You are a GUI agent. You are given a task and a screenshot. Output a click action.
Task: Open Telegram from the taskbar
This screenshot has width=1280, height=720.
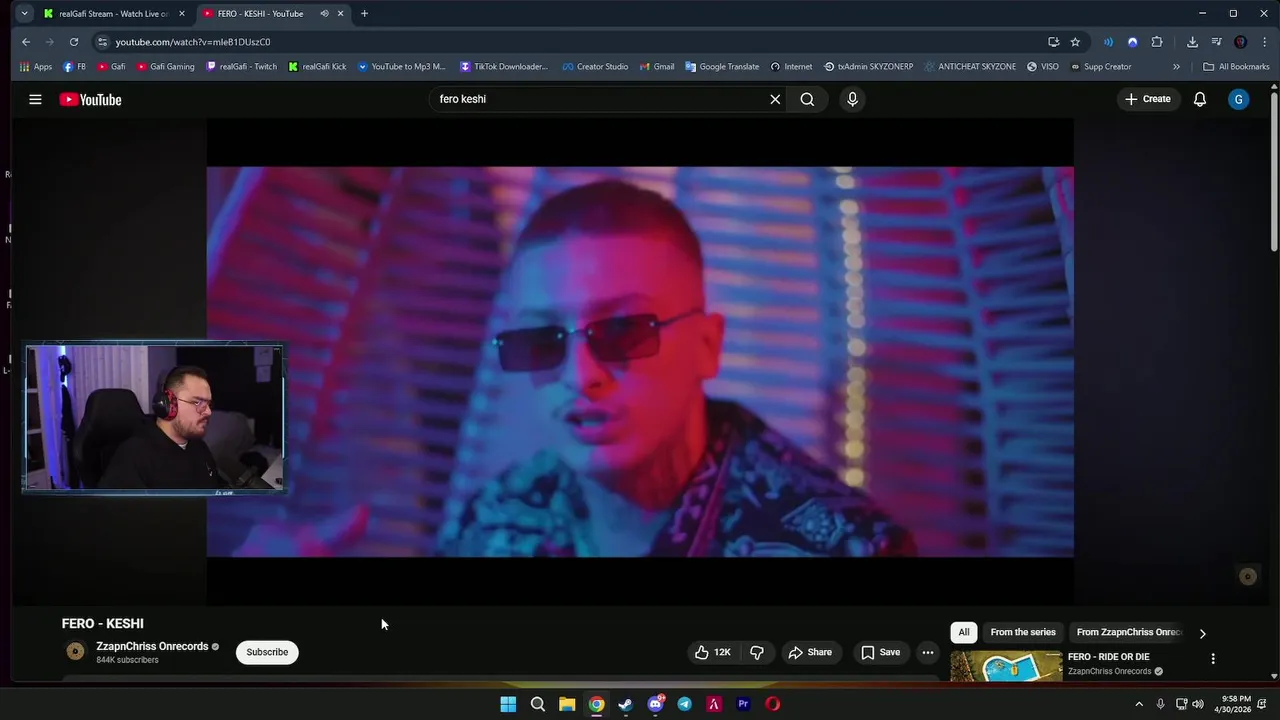[684, 704]
